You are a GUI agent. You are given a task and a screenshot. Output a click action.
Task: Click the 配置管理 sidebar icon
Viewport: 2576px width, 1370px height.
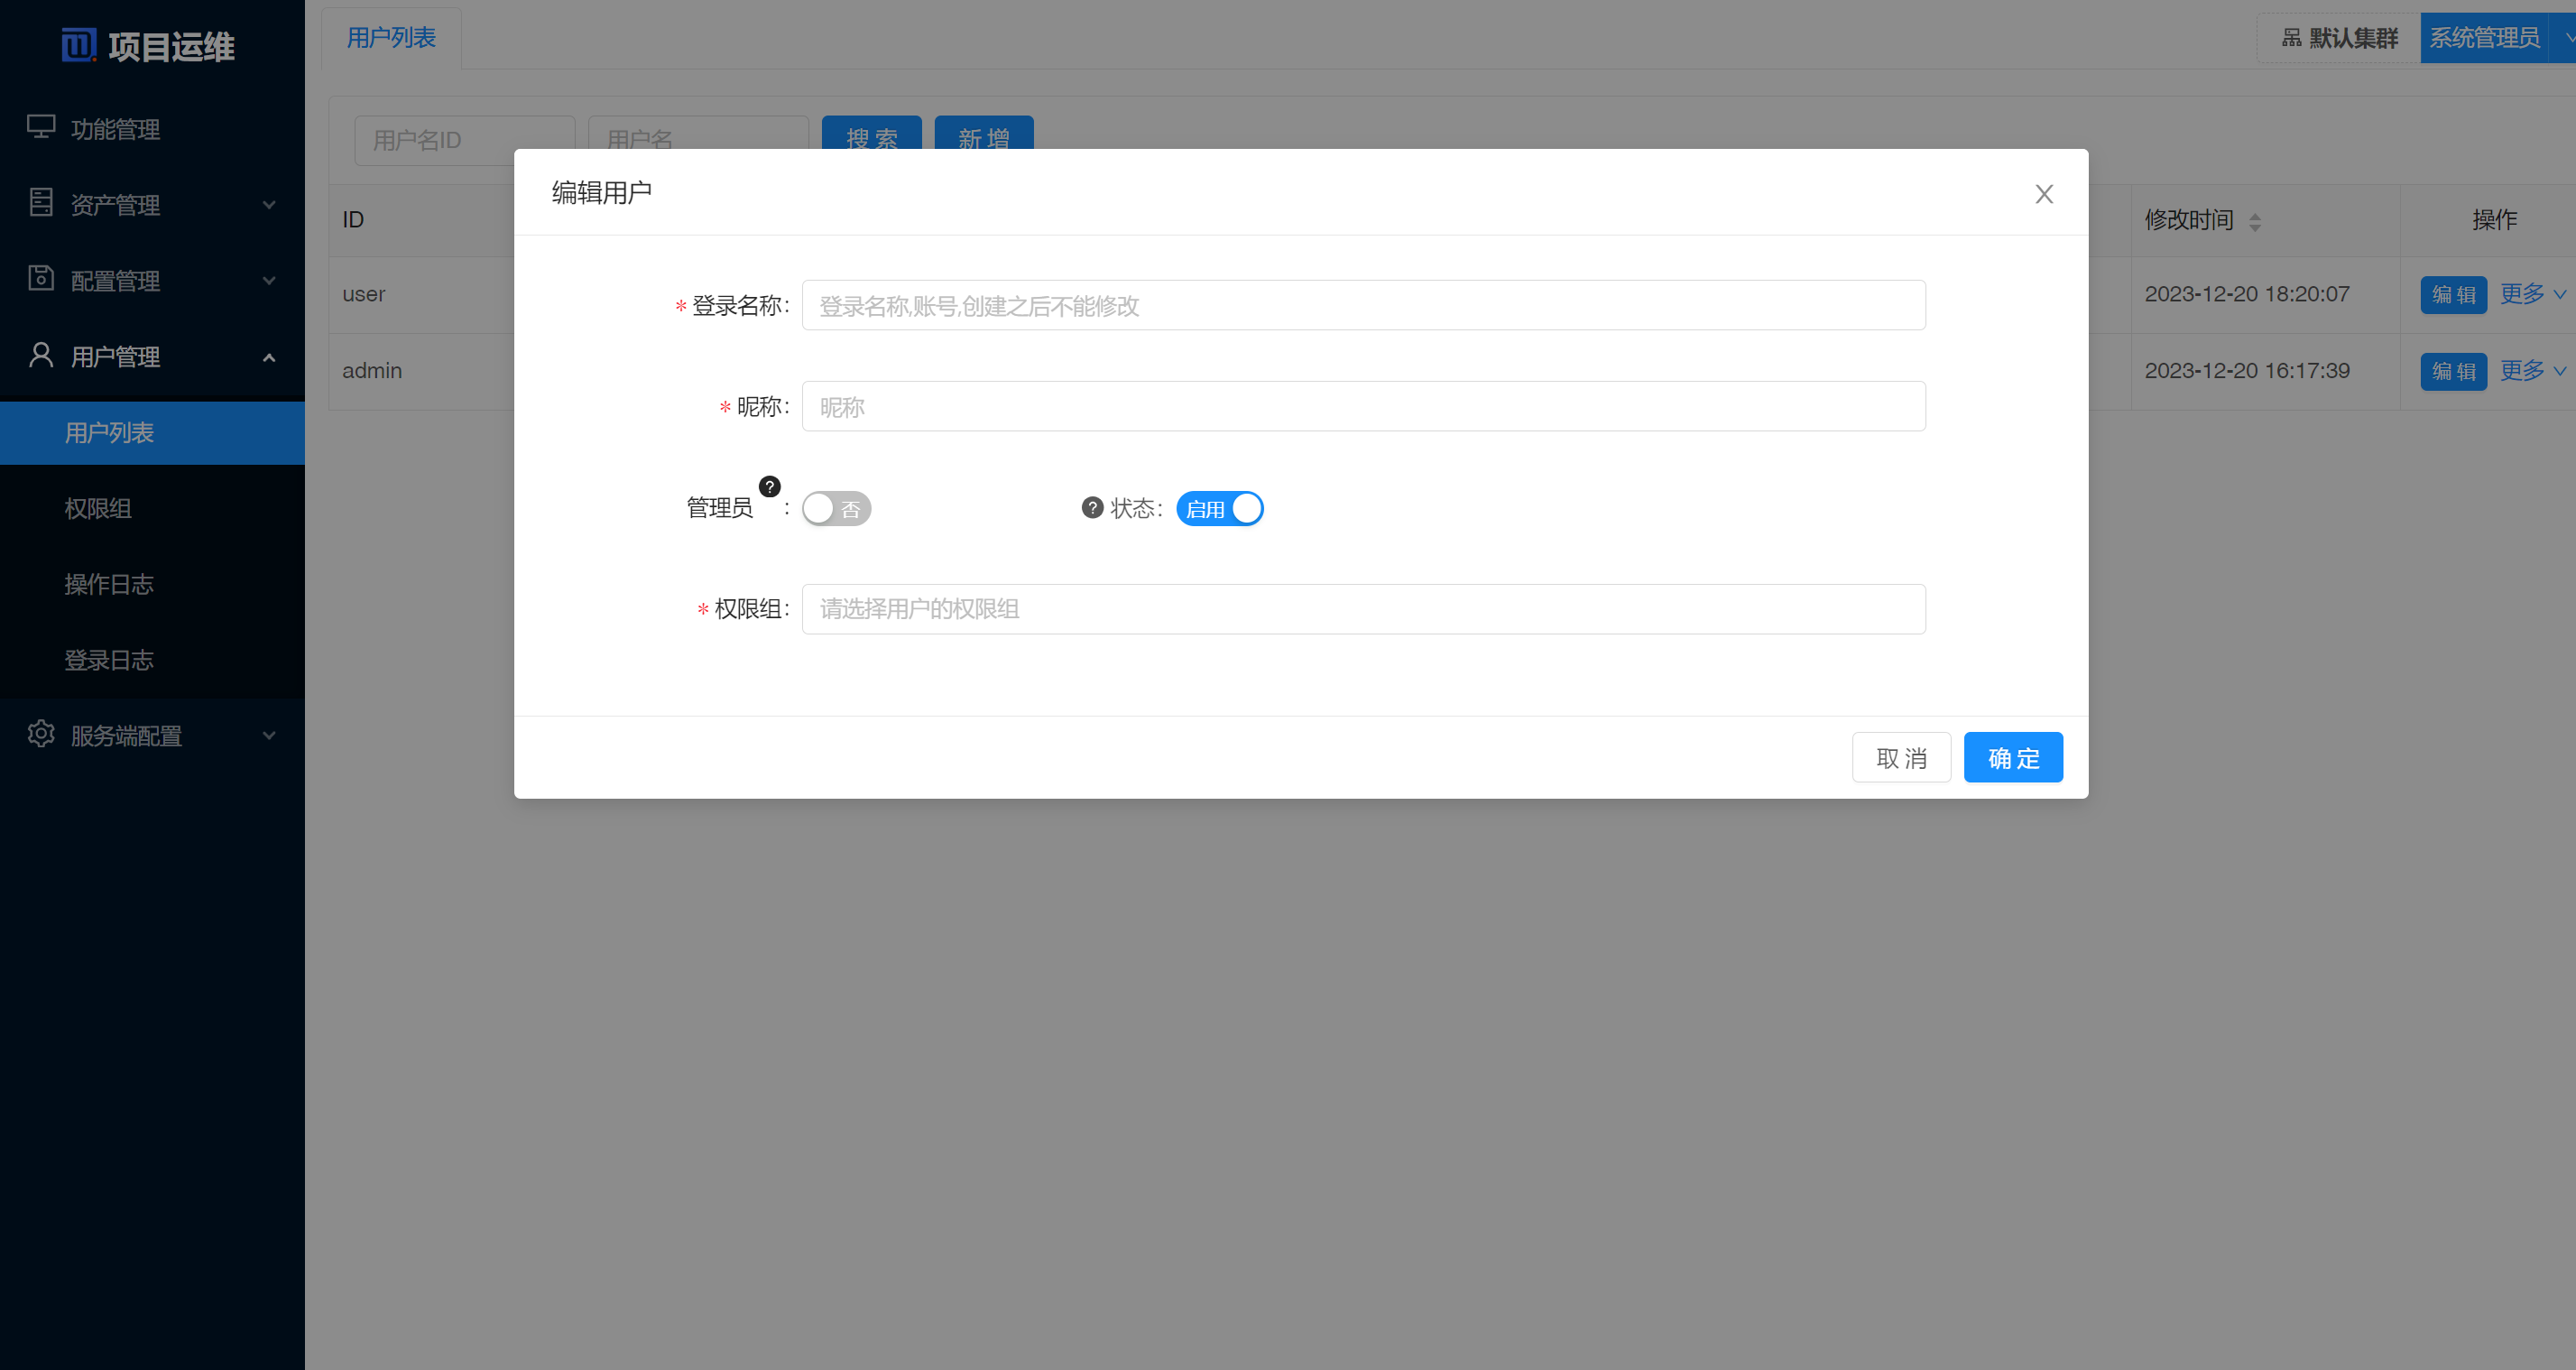[41, 280]
